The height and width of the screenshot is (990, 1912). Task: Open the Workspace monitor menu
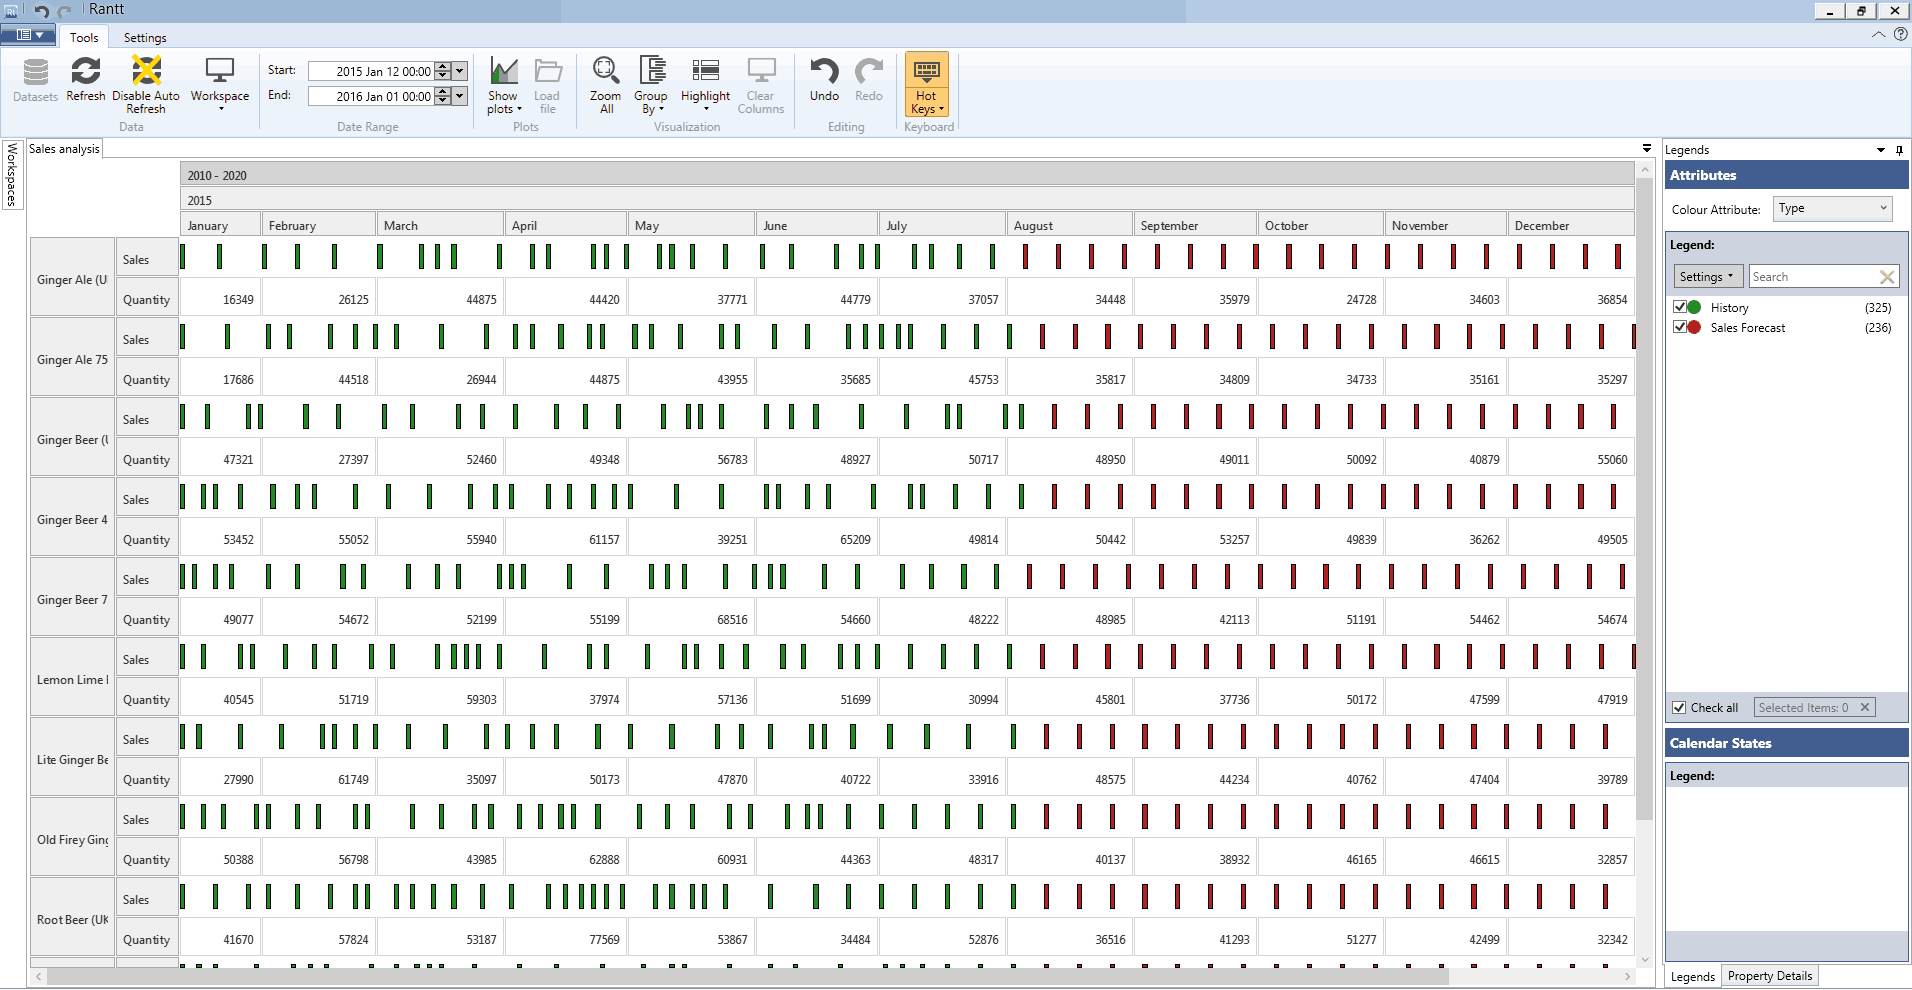pos(220,80)
